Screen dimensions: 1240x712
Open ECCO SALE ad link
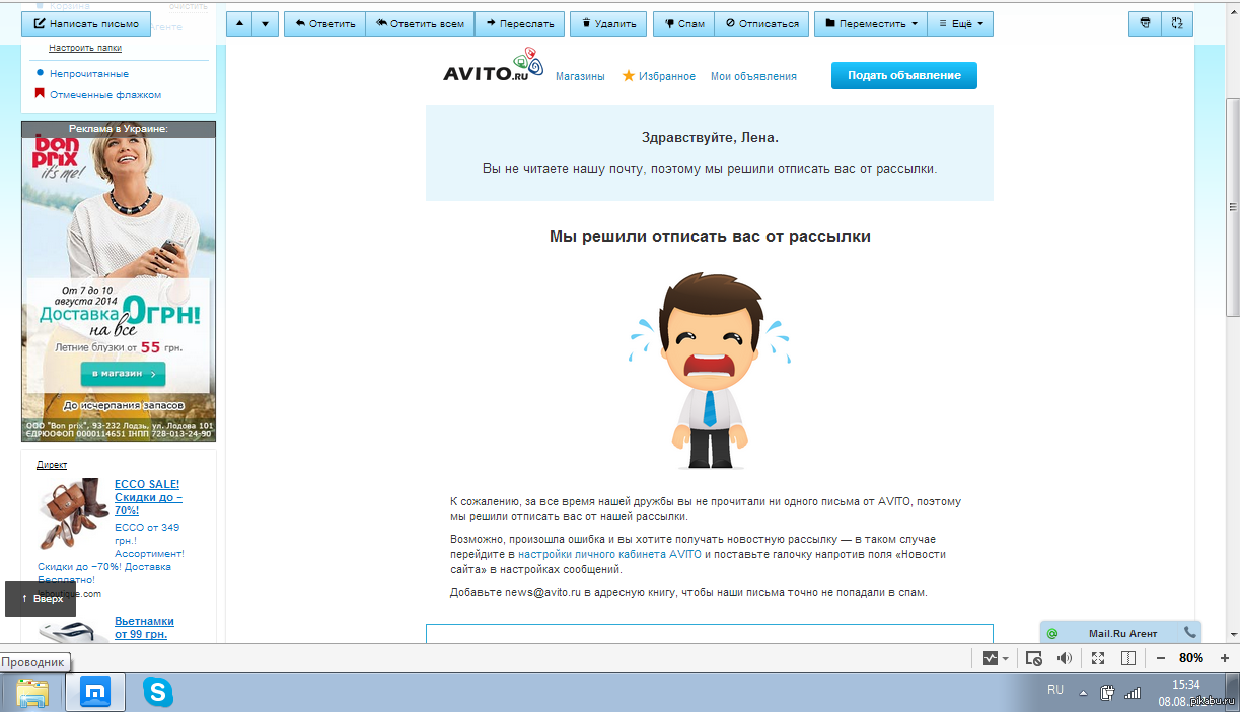(x=148, y=497)
